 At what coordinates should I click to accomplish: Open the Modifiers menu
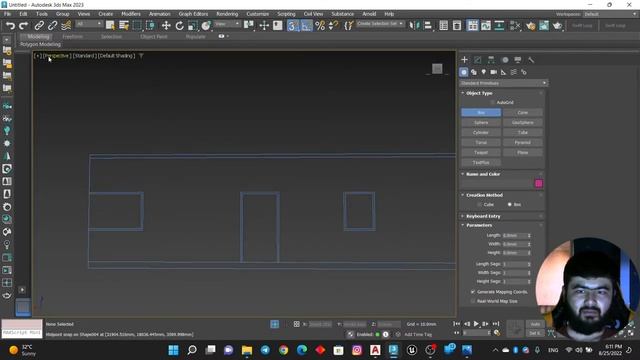pyautogui.click(x=131, y=14)
